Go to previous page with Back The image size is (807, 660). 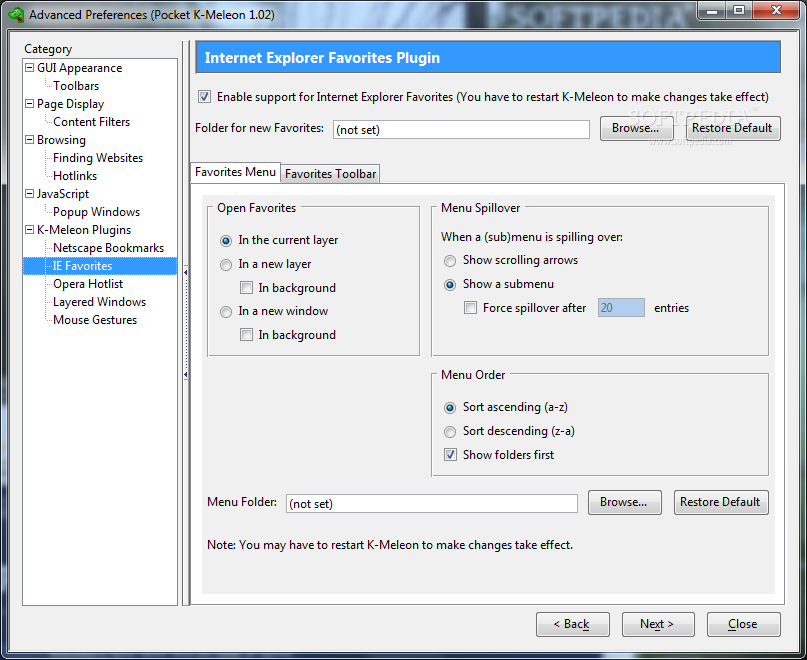[x=573, y=624]
